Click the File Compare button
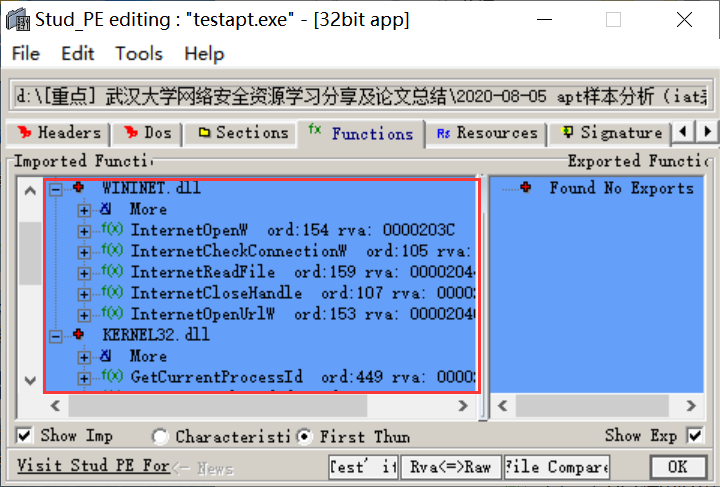Screen dimensions: 720x487 557,467
